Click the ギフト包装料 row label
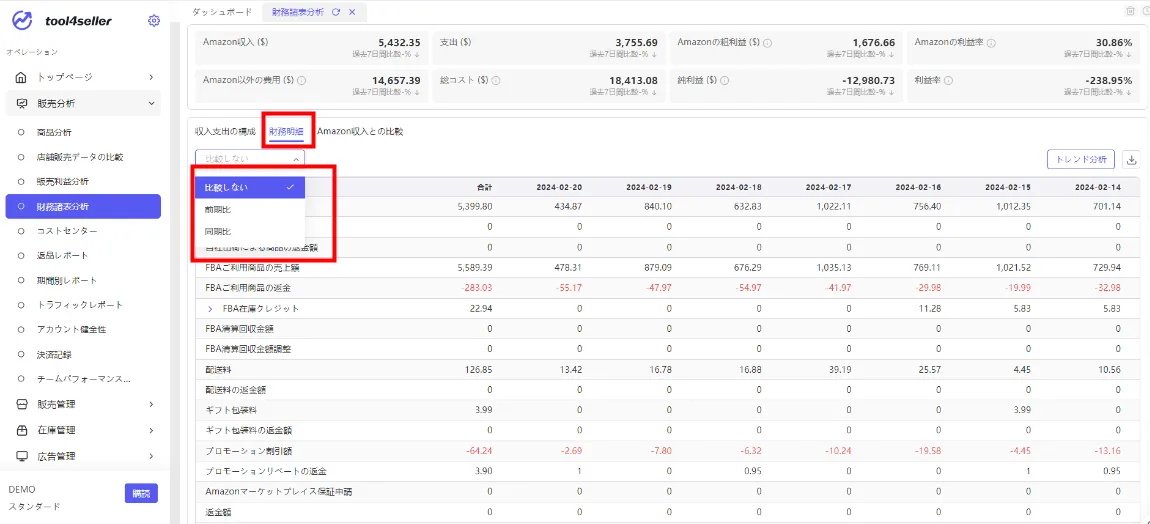 coord(230,410)
